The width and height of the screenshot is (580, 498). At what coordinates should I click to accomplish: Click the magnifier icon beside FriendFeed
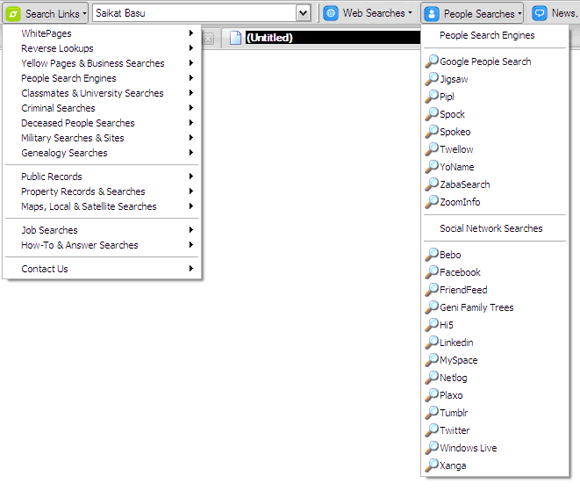point(431,289)
